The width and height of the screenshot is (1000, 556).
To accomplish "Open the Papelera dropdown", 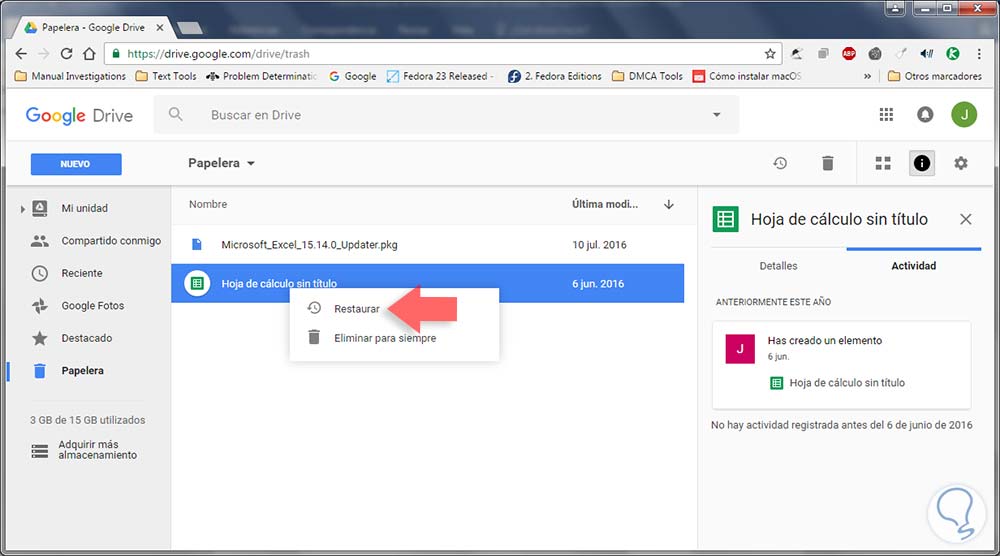I will coord(221,163).
